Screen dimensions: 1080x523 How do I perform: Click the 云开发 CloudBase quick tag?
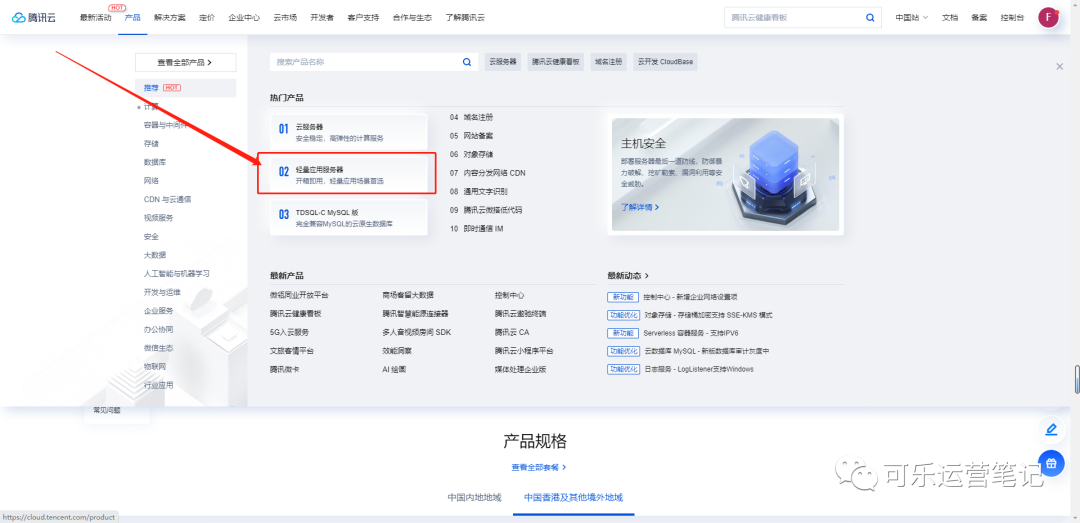click(x=665, y=62)
